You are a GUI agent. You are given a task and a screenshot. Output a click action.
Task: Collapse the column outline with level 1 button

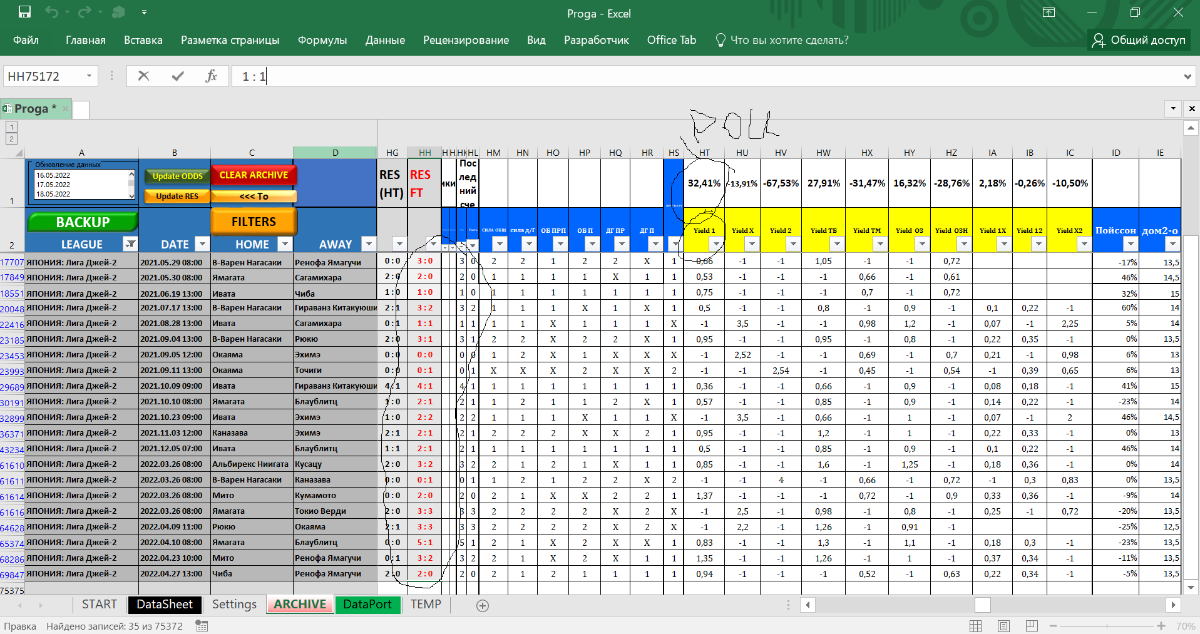coord(12,127)
